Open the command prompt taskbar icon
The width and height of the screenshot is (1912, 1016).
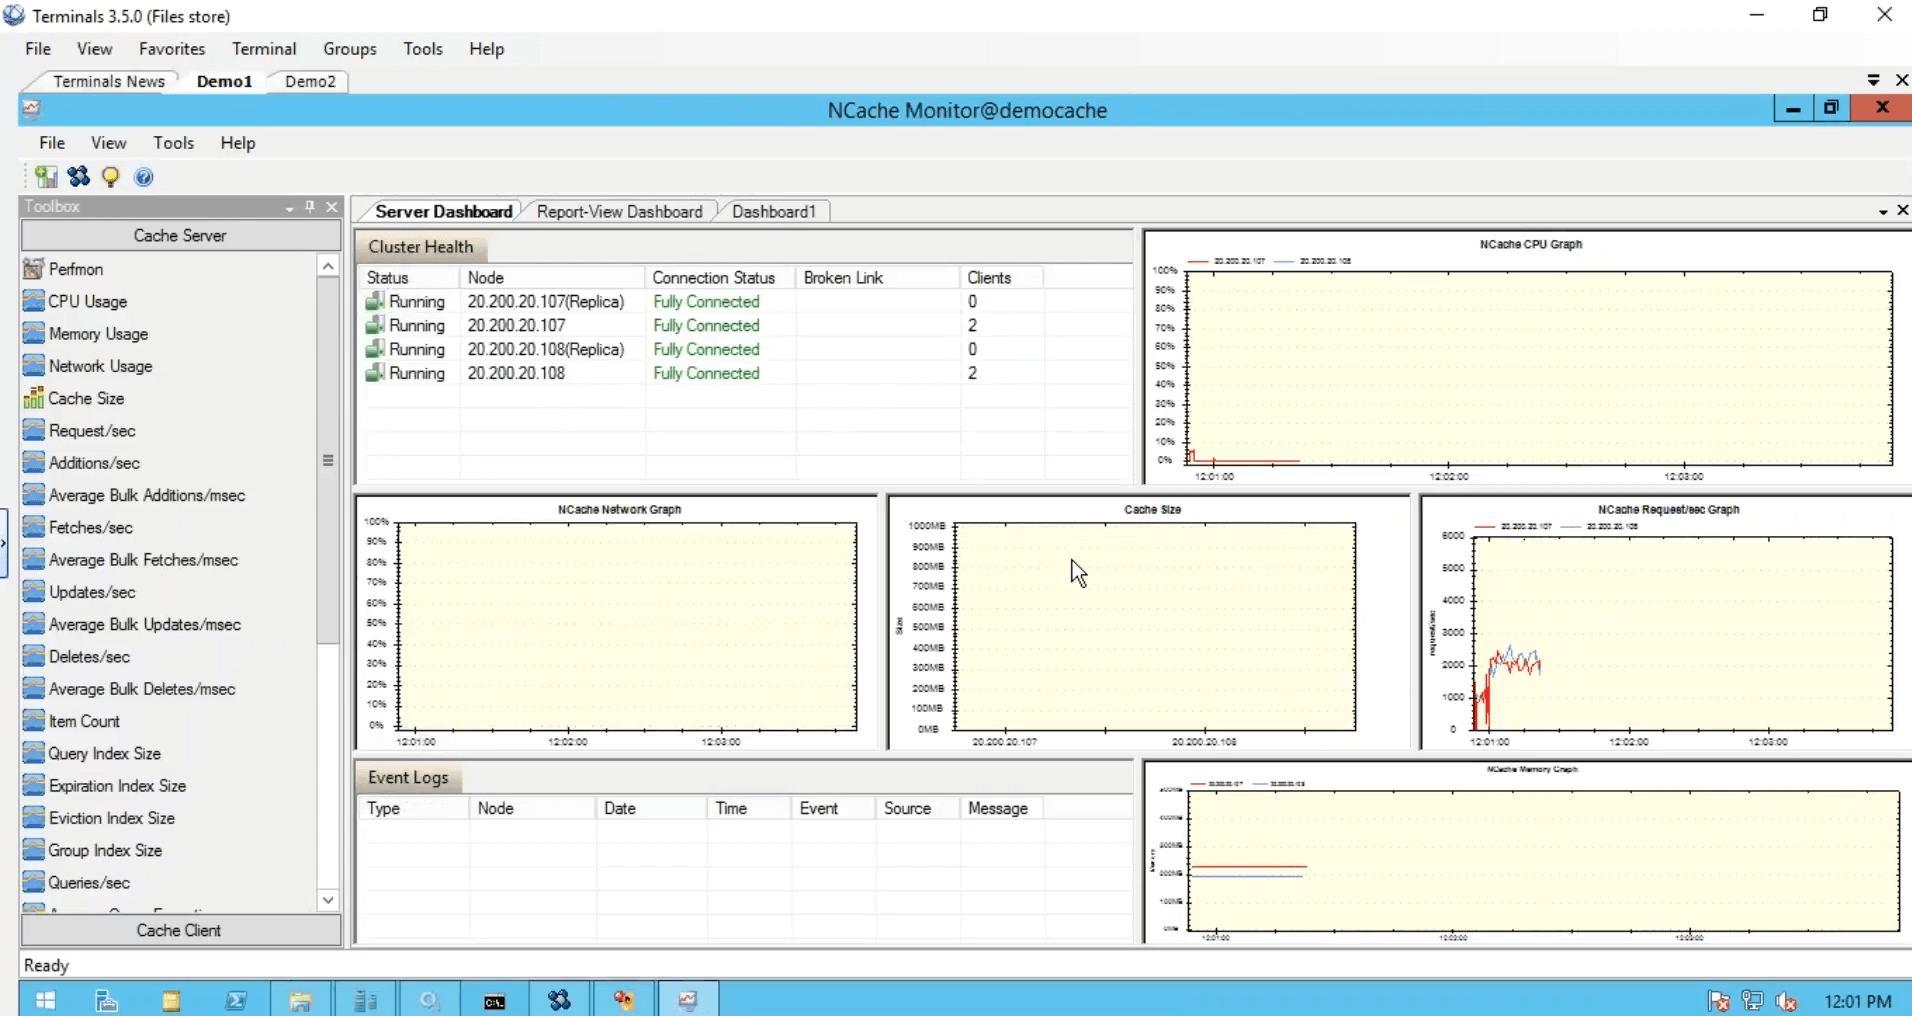pyautogui.click(x=494, y=1000)
